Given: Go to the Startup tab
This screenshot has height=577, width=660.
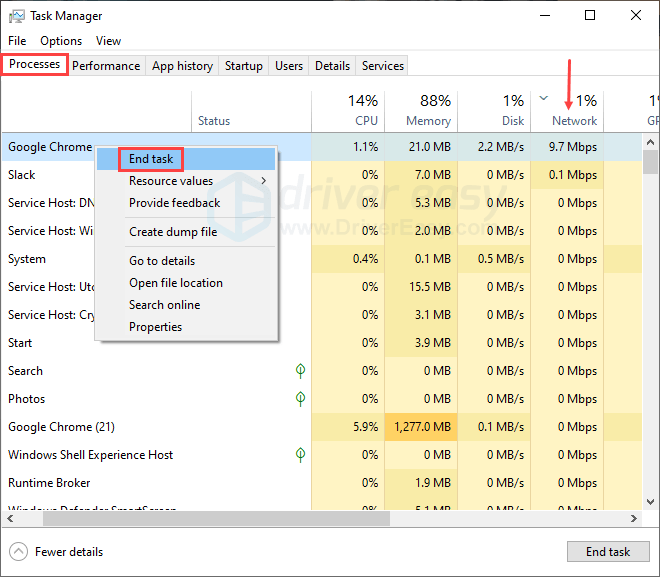Looking at the screenshot, I should point(244,66).
